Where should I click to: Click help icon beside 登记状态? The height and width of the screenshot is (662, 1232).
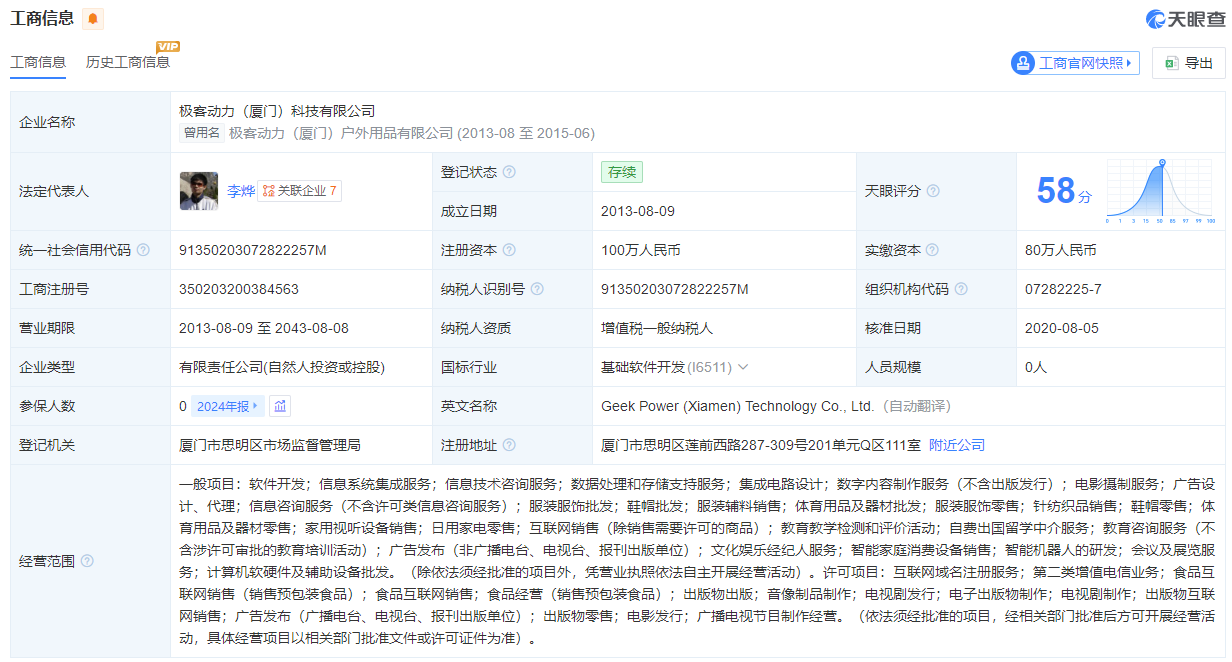pos(509,172)
